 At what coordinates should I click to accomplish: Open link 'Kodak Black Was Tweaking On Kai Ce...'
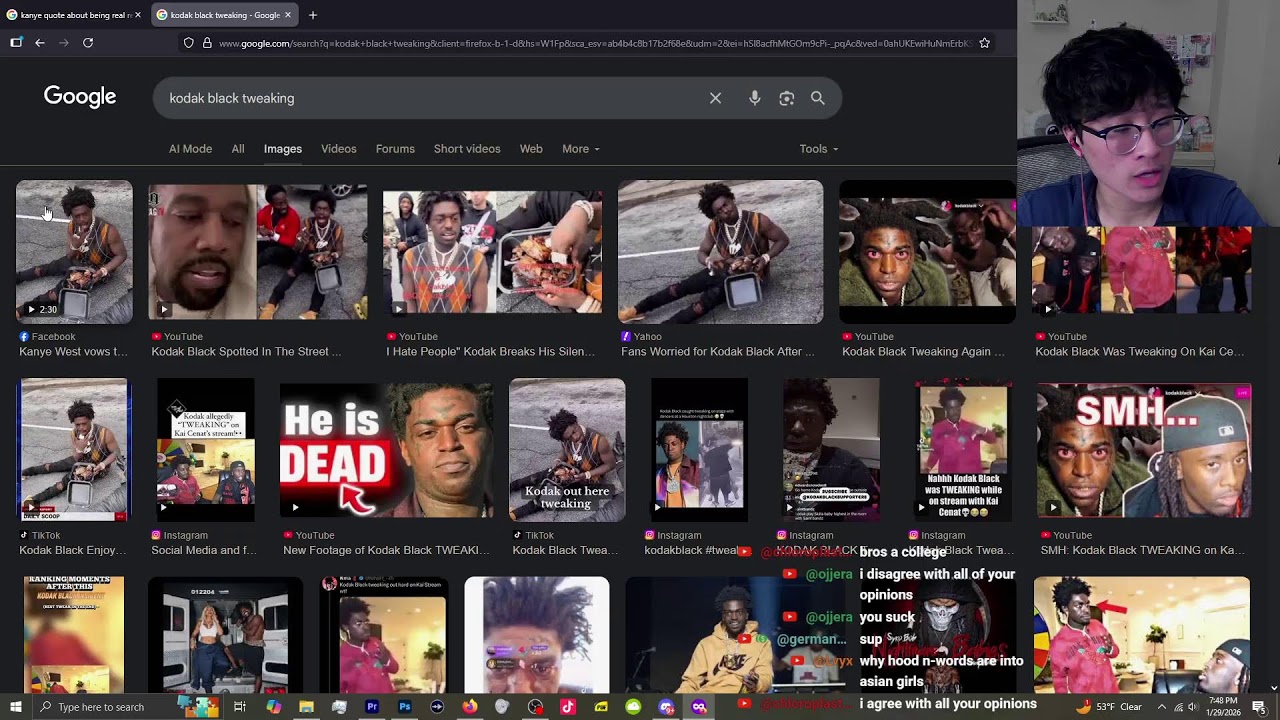click(x=1140, y=352)
